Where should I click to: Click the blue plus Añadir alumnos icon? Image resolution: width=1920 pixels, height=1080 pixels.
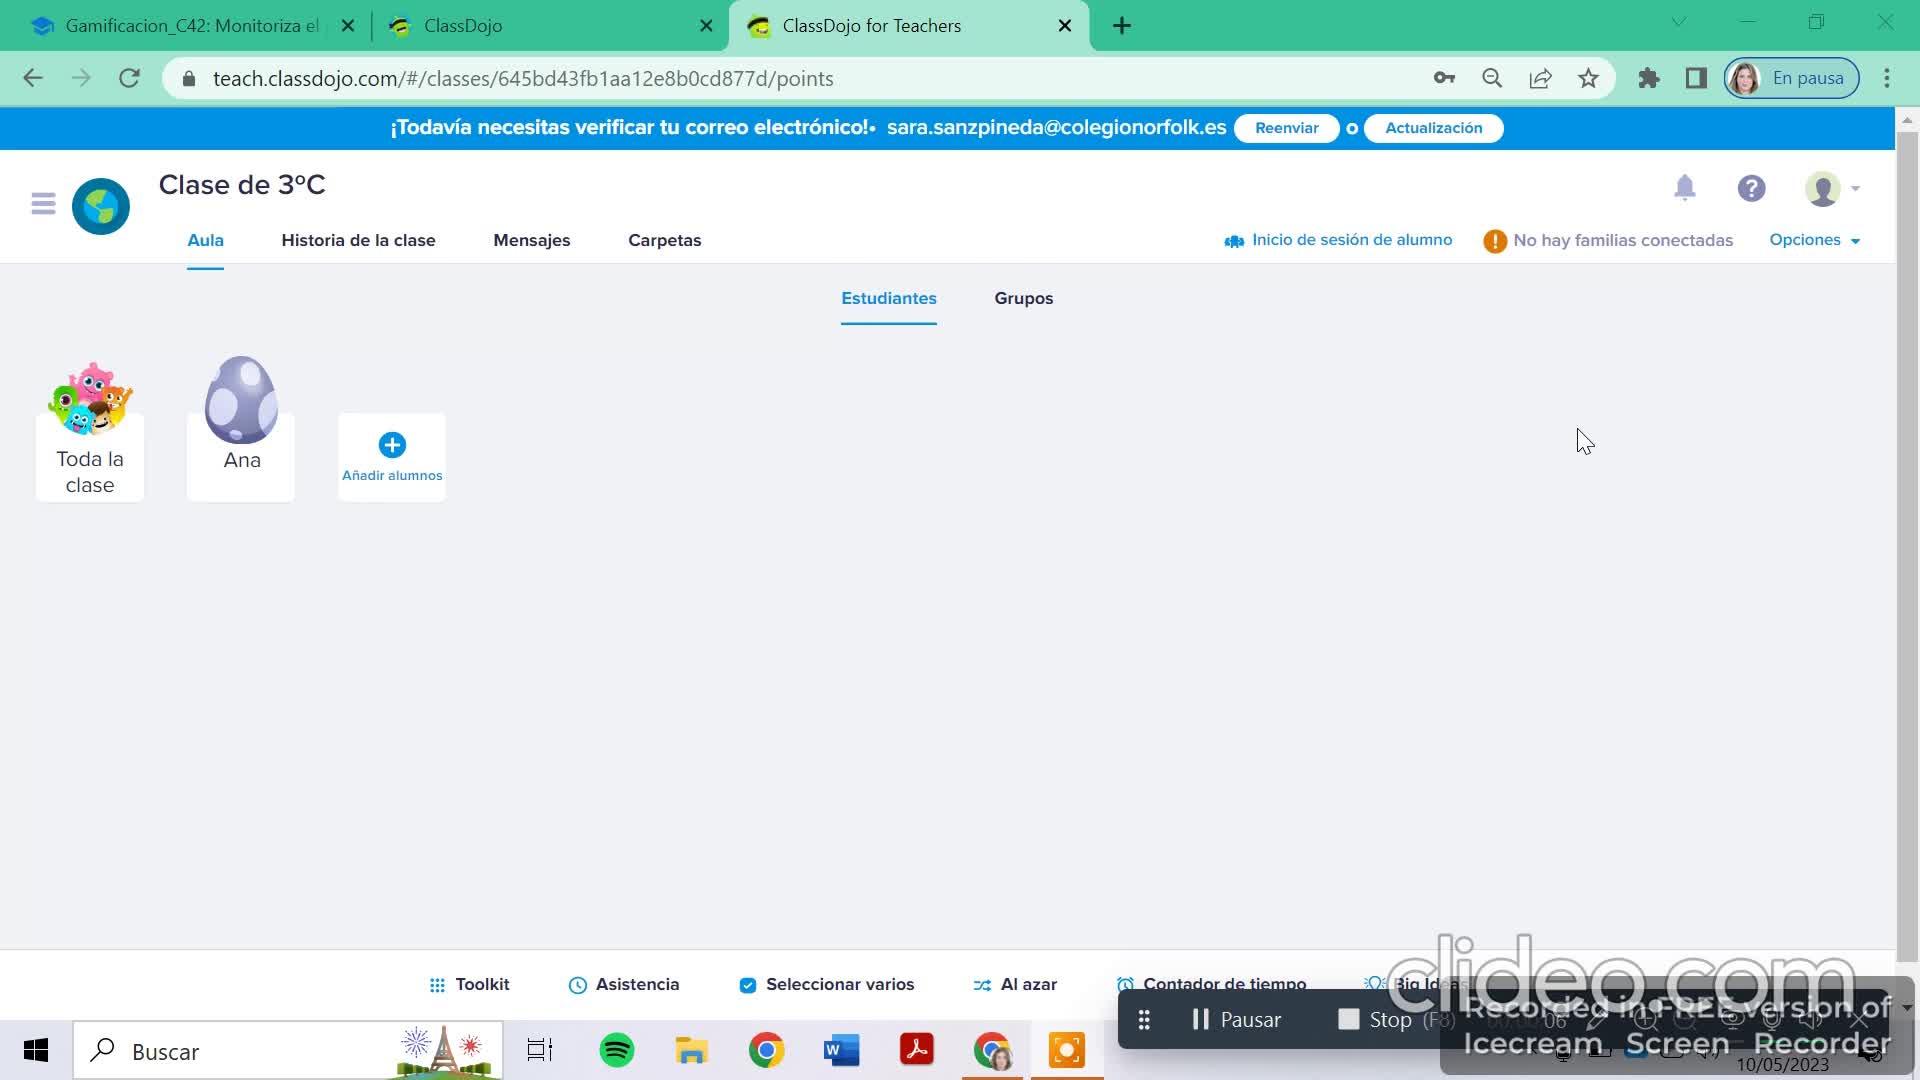pyautogui.click(x=392, y=445)
